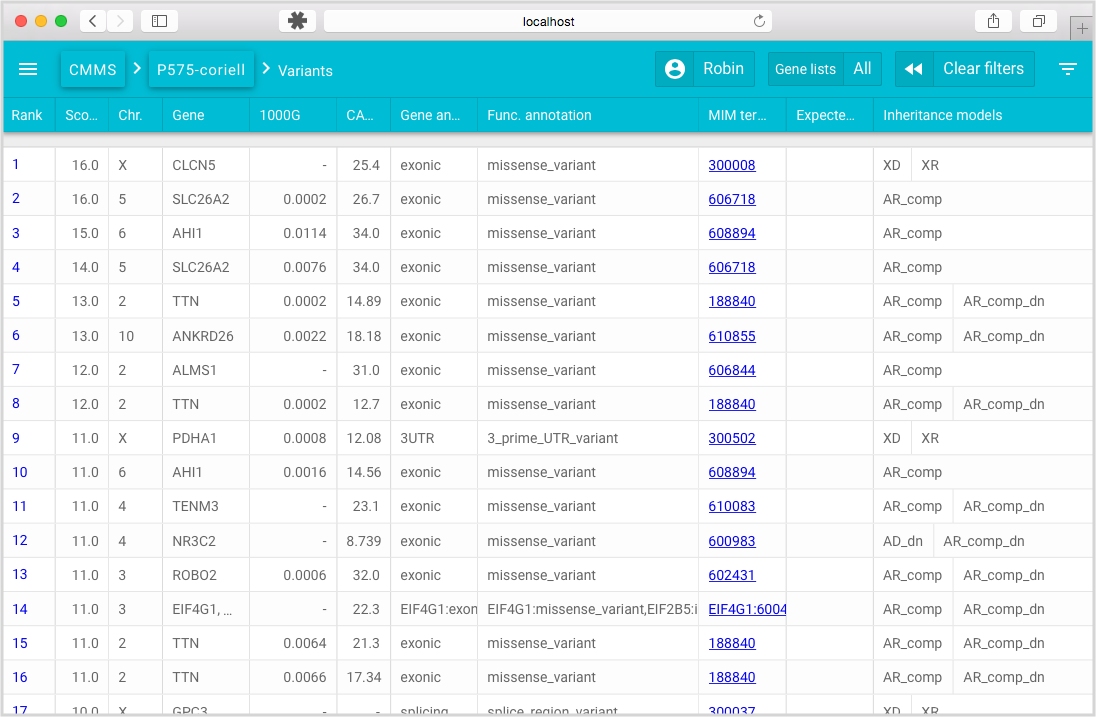Navigate to CMMS breadcrumb
This screenshot has height=717, width=1096.
[x=93, y=69]
